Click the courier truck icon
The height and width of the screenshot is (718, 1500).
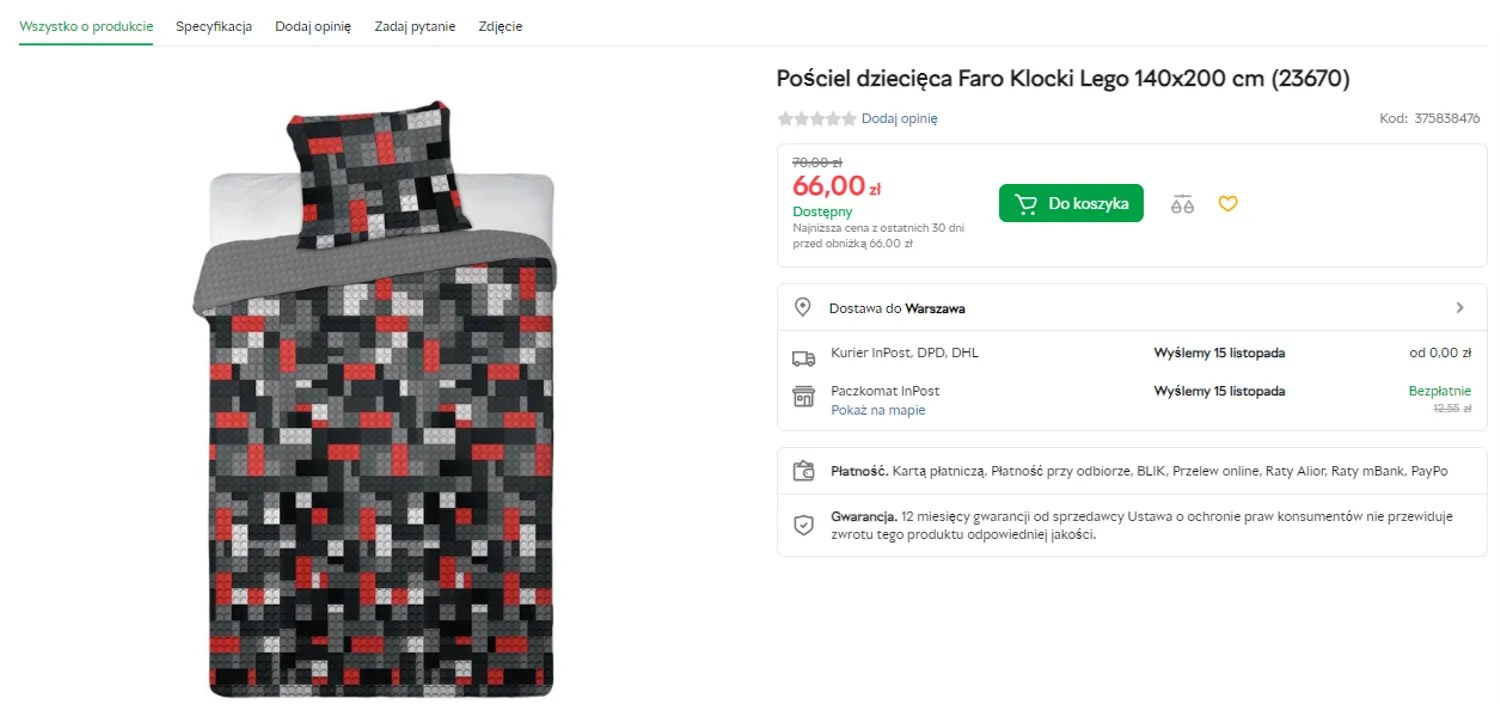tap(803, 357)
